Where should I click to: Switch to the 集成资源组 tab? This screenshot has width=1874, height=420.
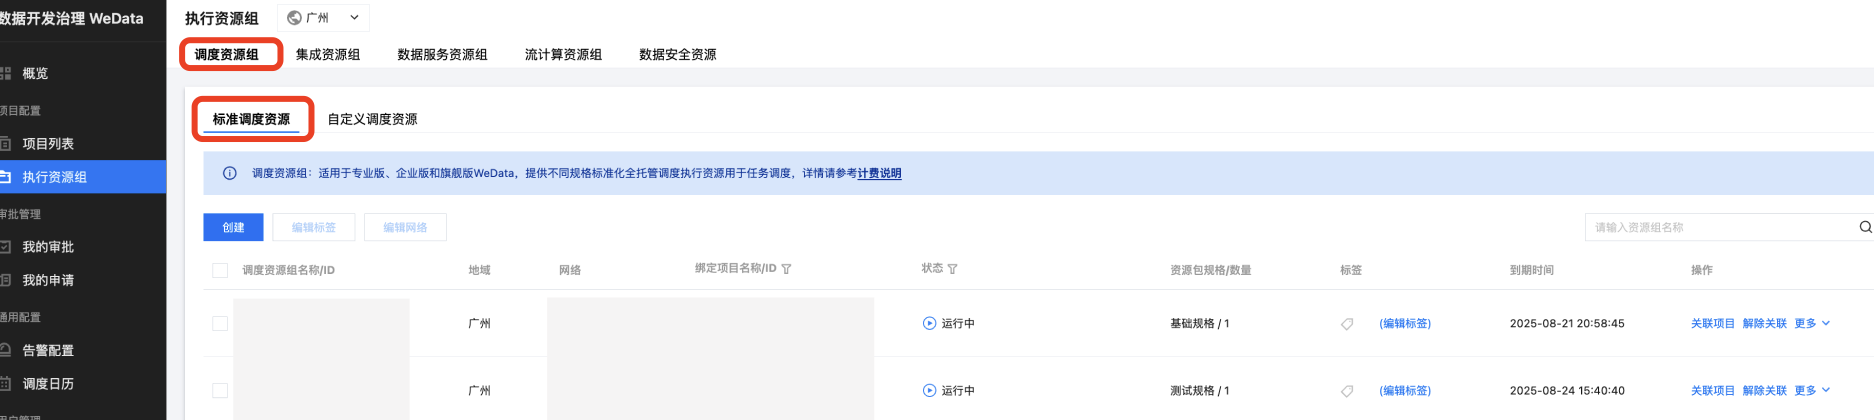click(327, 55)
